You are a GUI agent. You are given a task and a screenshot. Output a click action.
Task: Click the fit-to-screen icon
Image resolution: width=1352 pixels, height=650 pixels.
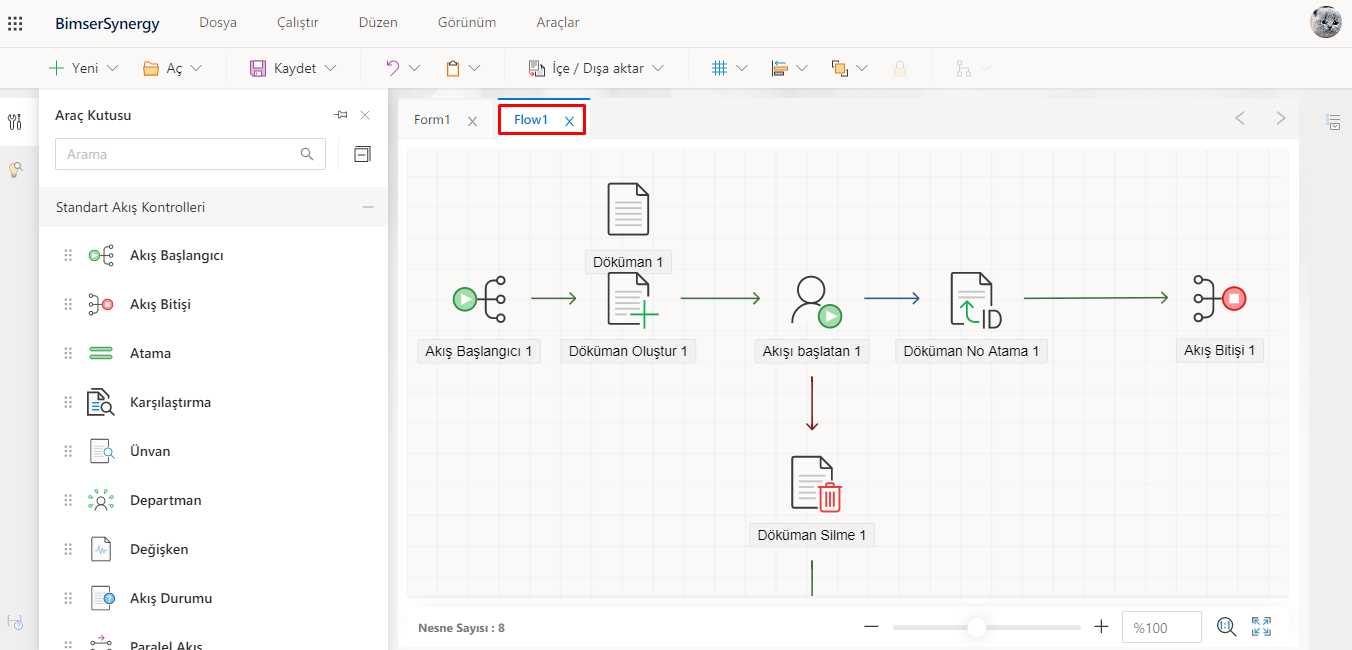[x=1261, y=627]
